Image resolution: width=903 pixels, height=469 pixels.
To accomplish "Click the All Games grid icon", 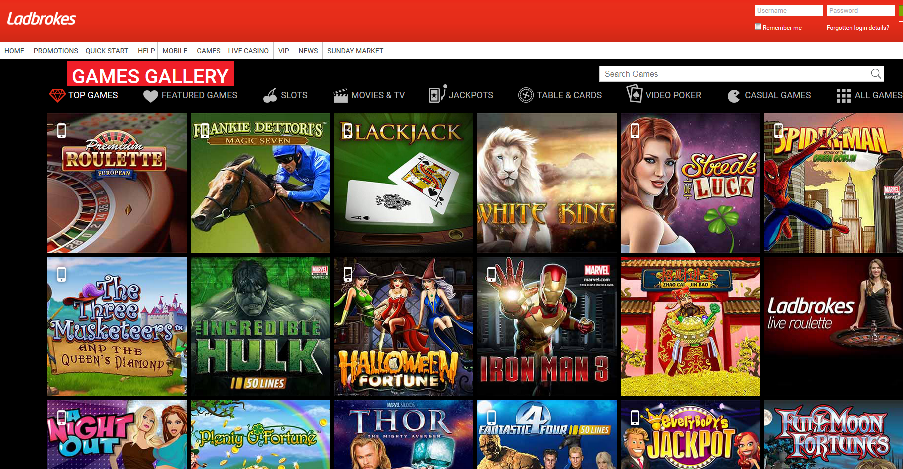I will point(844,96).
